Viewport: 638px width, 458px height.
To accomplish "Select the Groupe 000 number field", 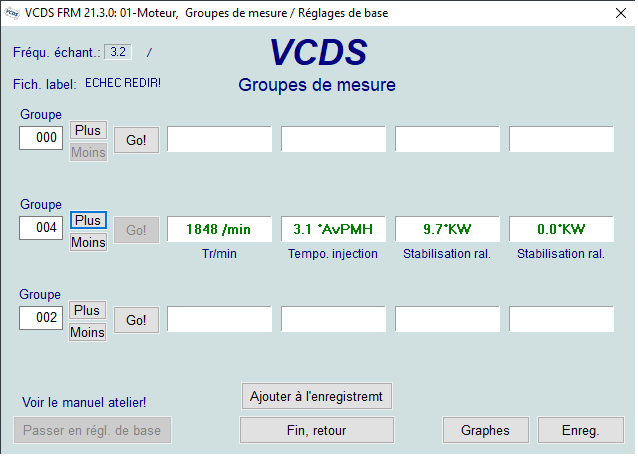I will pyautogui.click(x=41, y=137).
